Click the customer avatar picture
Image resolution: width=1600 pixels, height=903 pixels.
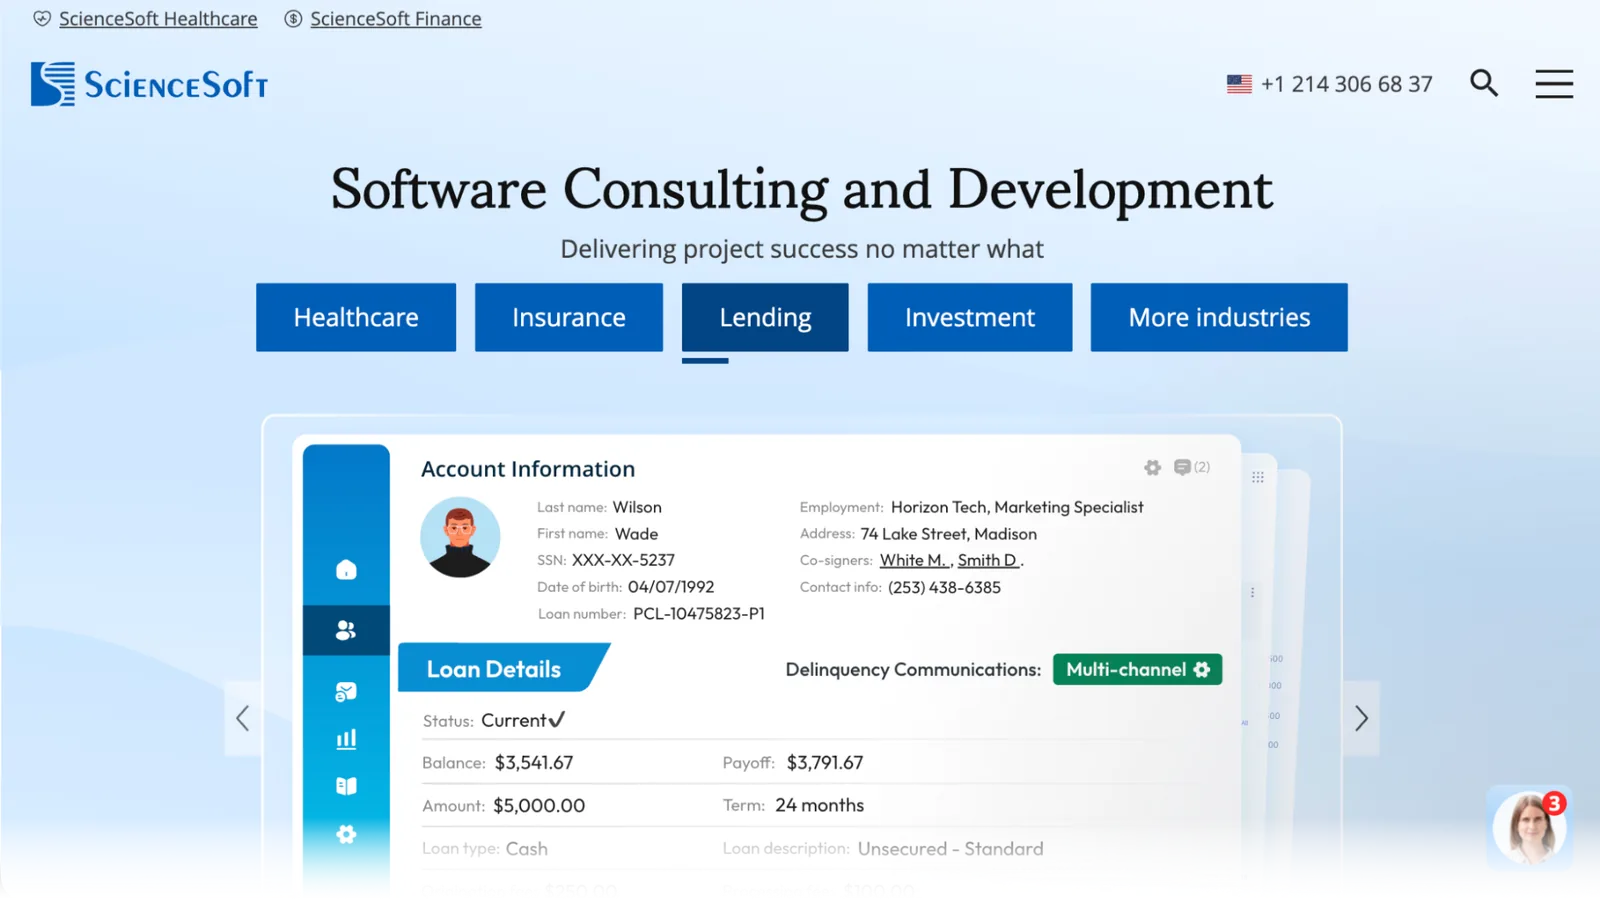pos(460,537)
